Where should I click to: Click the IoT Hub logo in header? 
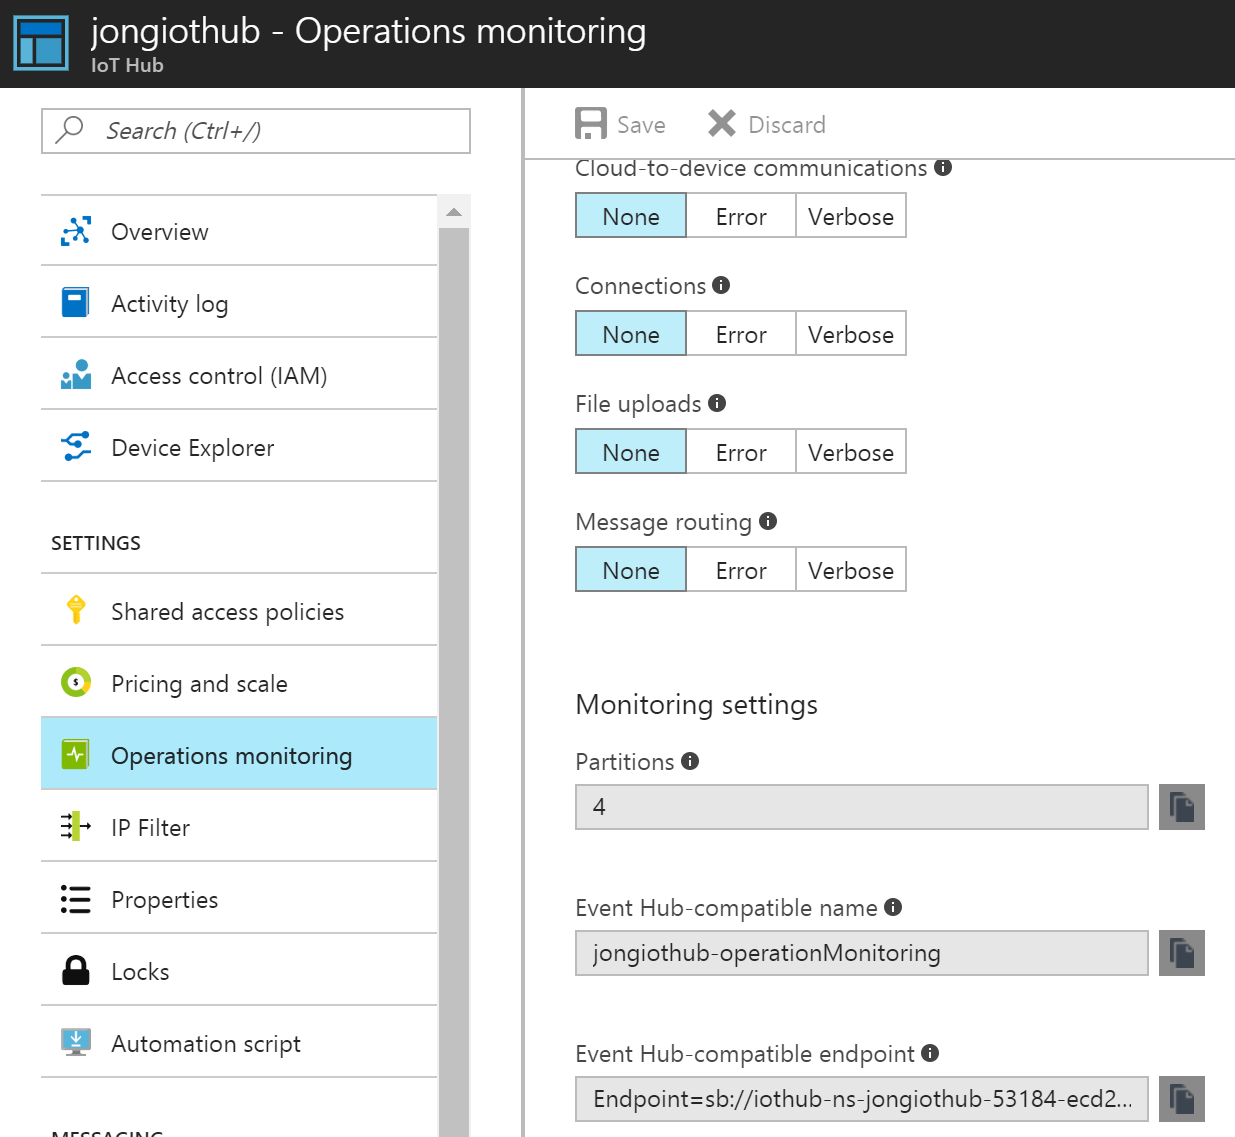[41, 43]
